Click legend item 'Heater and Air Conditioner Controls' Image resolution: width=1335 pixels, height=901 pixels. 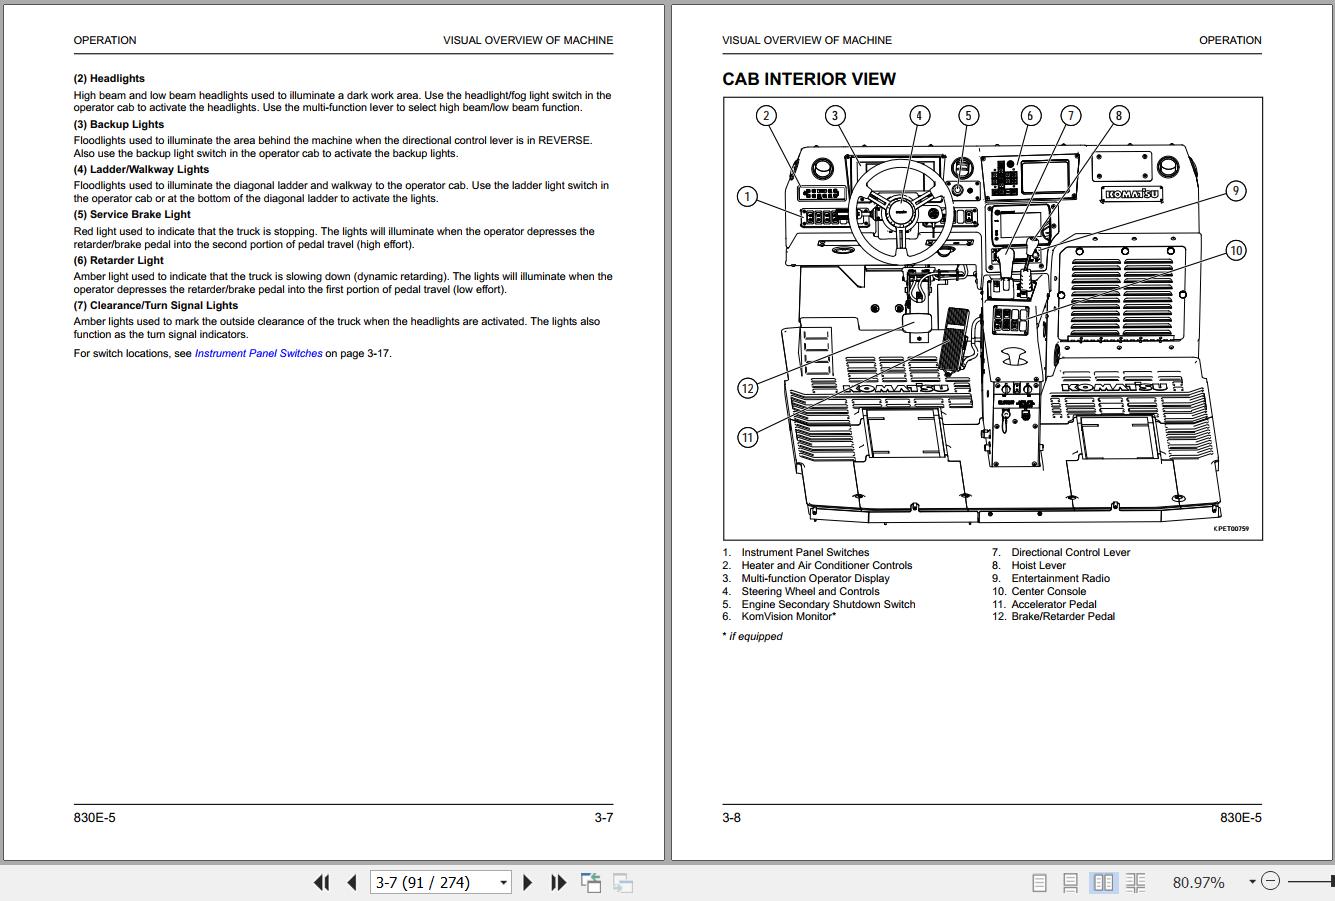click(827, 565)
